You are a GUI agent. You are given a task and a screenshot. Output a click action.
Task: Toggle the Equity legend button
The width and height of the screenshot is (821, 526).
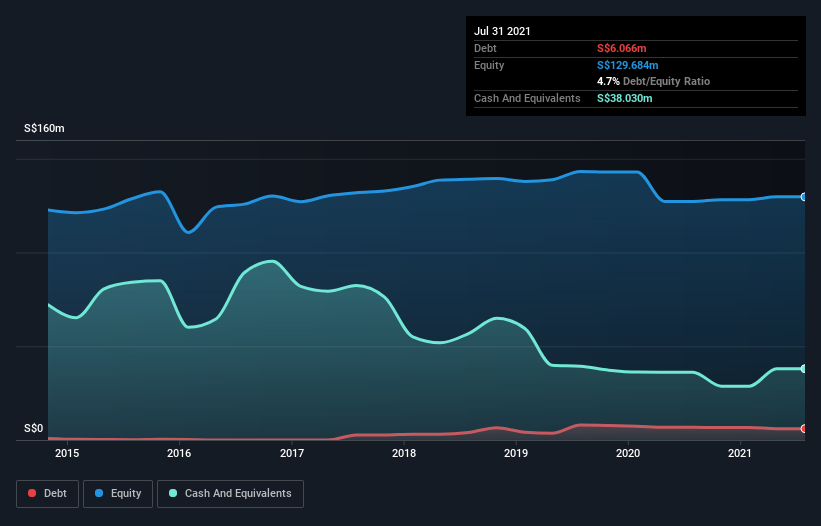tap(118, 494)
